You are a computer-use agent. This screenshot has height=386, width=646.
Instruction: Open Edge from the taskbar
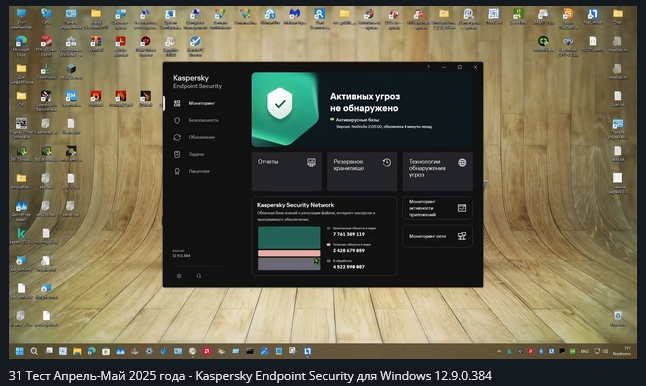click(91, 351)
